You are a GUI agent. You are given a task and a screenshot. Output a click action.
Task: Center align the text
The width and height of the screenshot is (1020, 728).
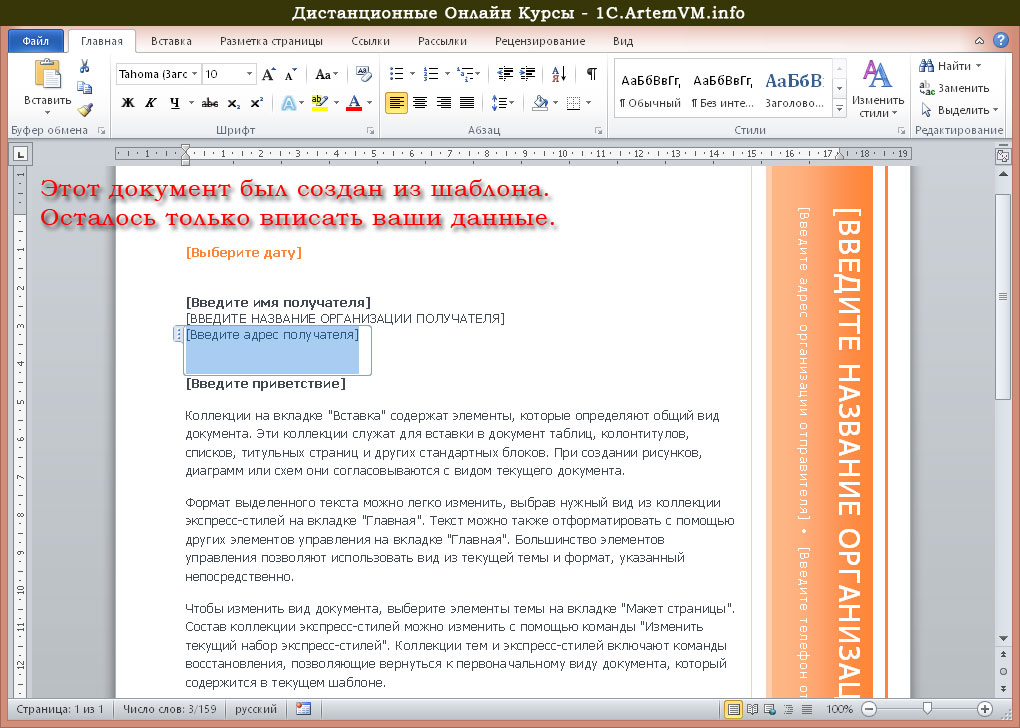pos(420,103)
